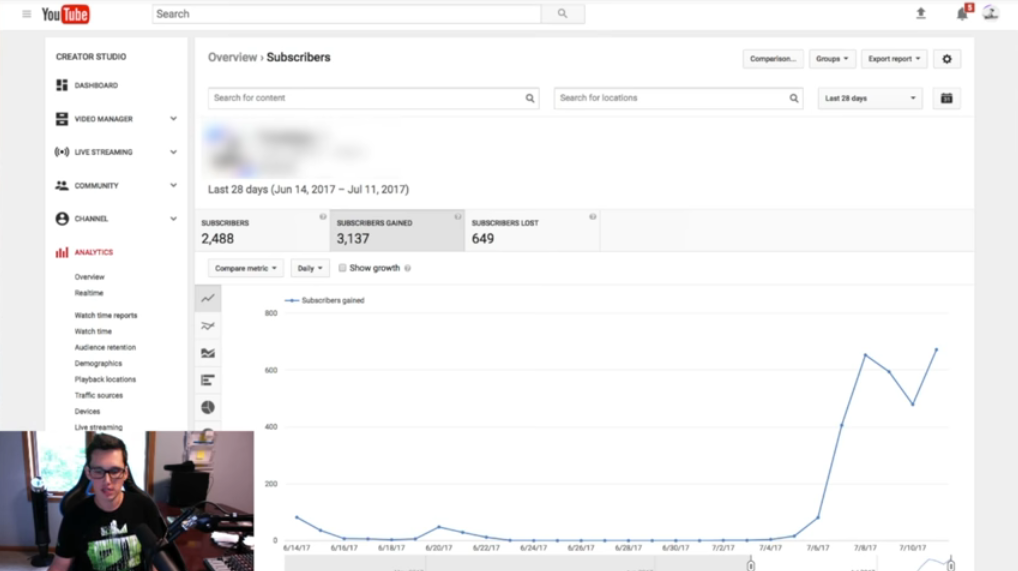Click the Dashboard grid icon

(62, 85)
